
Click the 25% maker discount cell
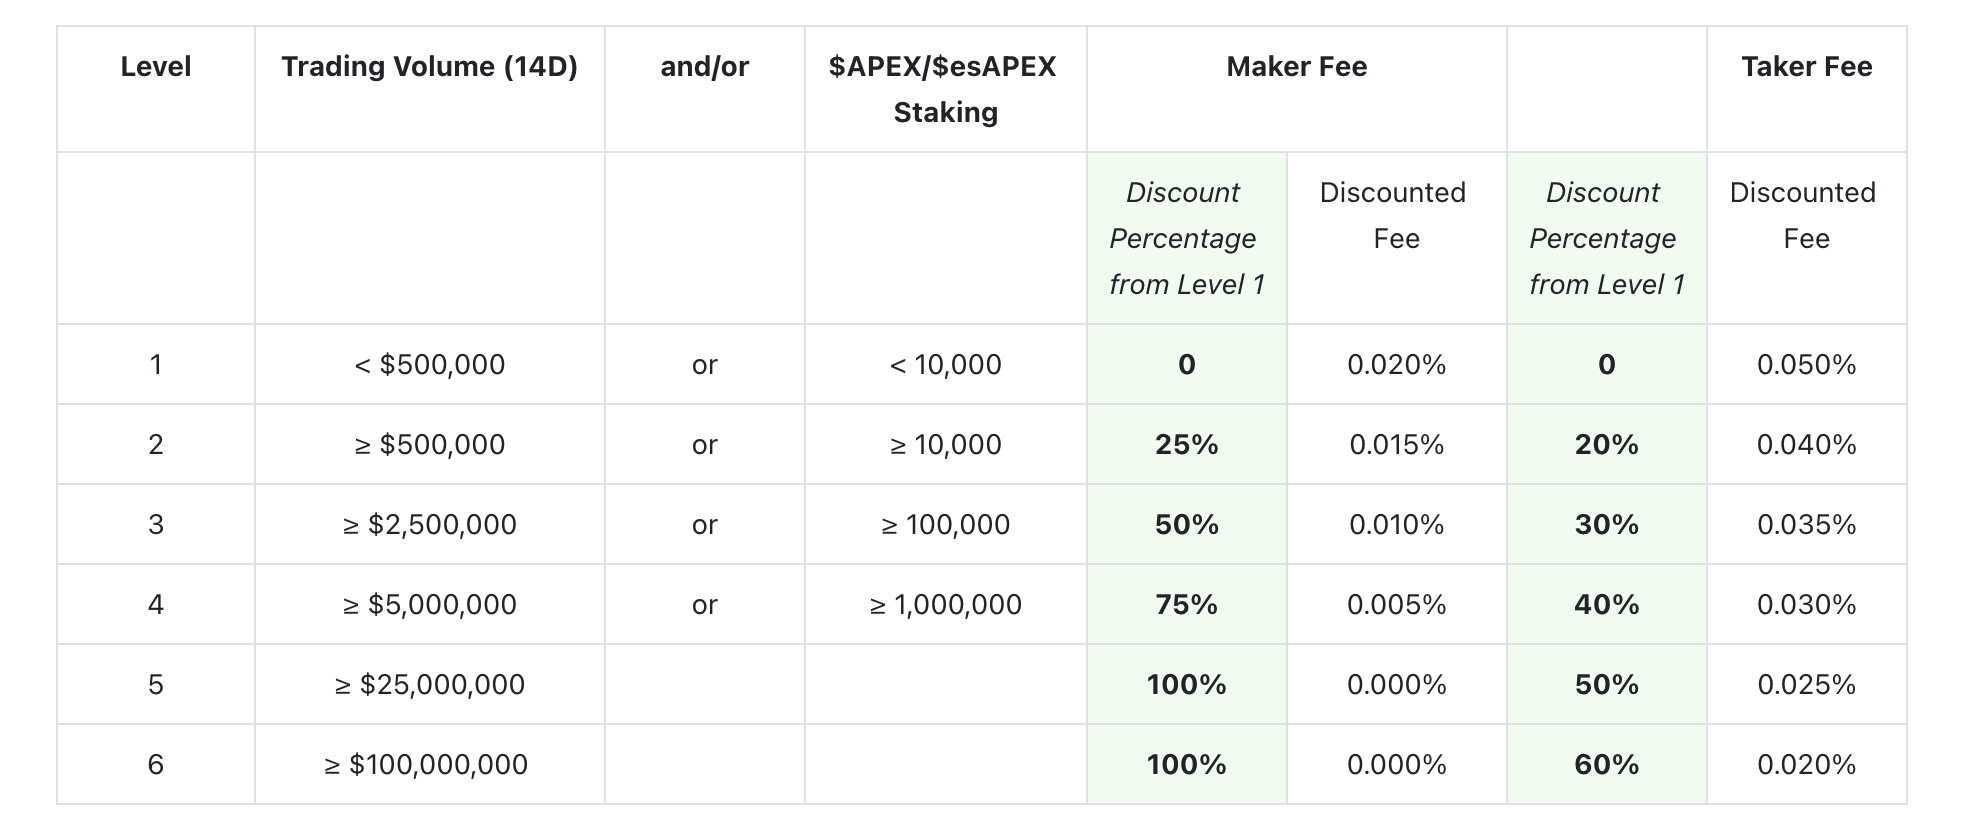click(1186, 444)
